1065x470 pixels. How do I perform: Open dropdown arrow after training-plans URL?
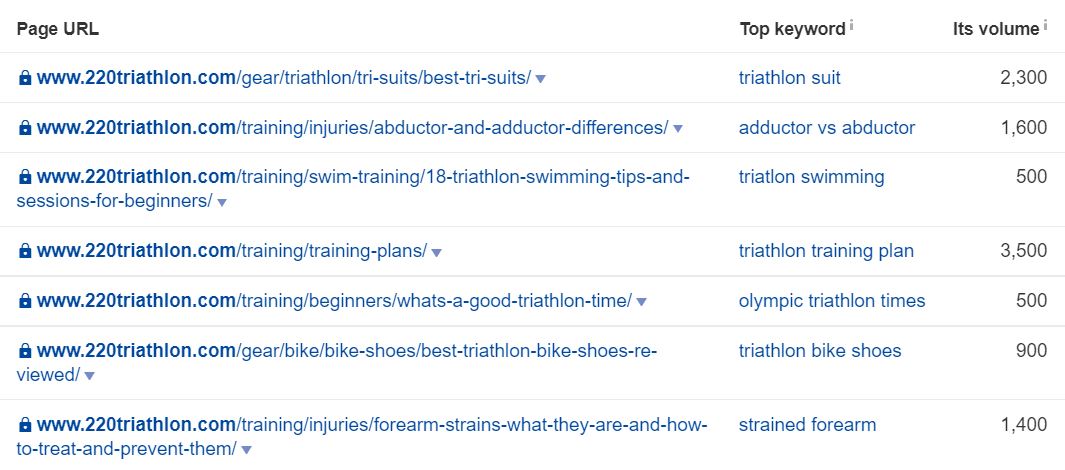click(x=437, y=253)
